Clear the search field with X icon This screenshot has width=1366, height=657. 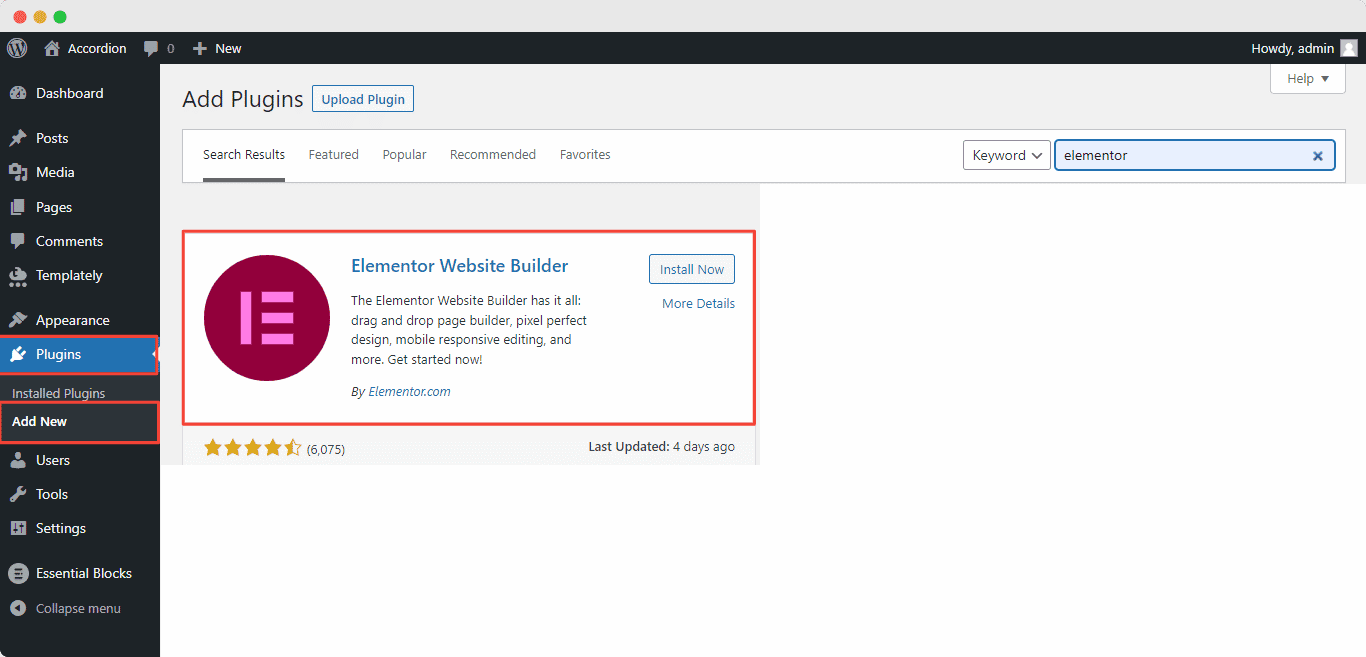(x=1317, y=155)
